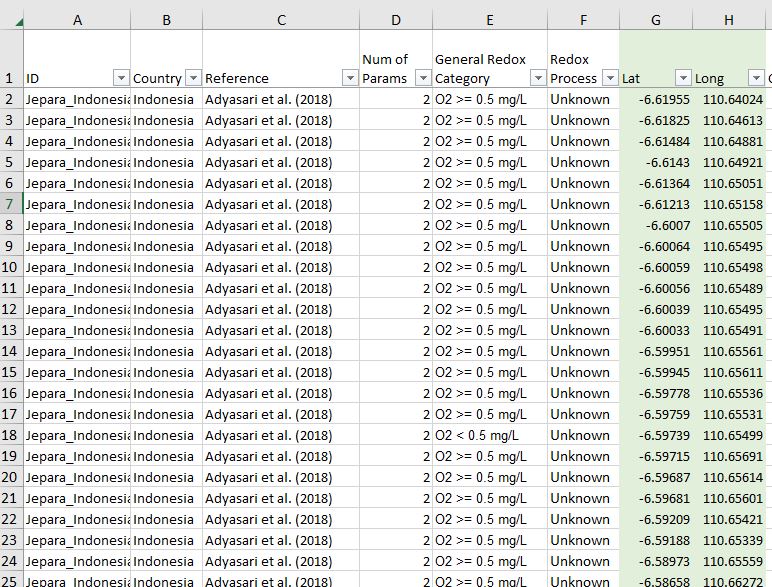The image size is (772, 587).
Task: Click O2 >= 0.5 mg/L cell in row 3
Action: tap(490, 121)
